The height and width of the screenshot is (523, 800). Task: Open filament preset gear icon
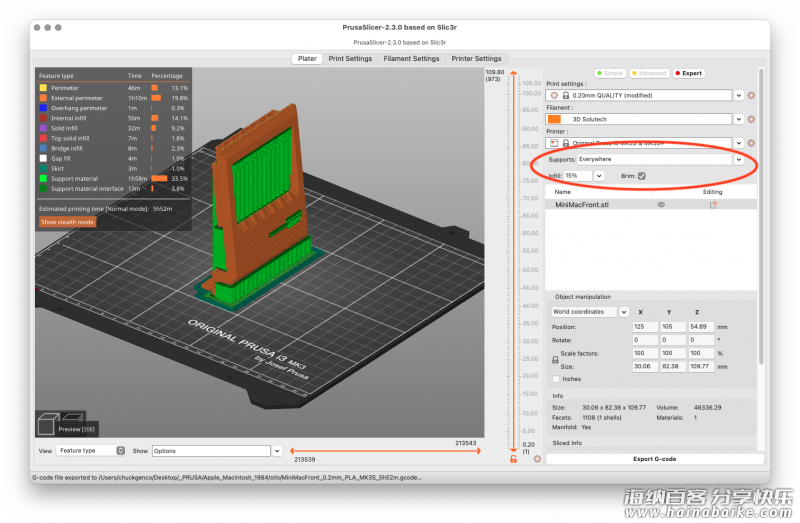751,119
